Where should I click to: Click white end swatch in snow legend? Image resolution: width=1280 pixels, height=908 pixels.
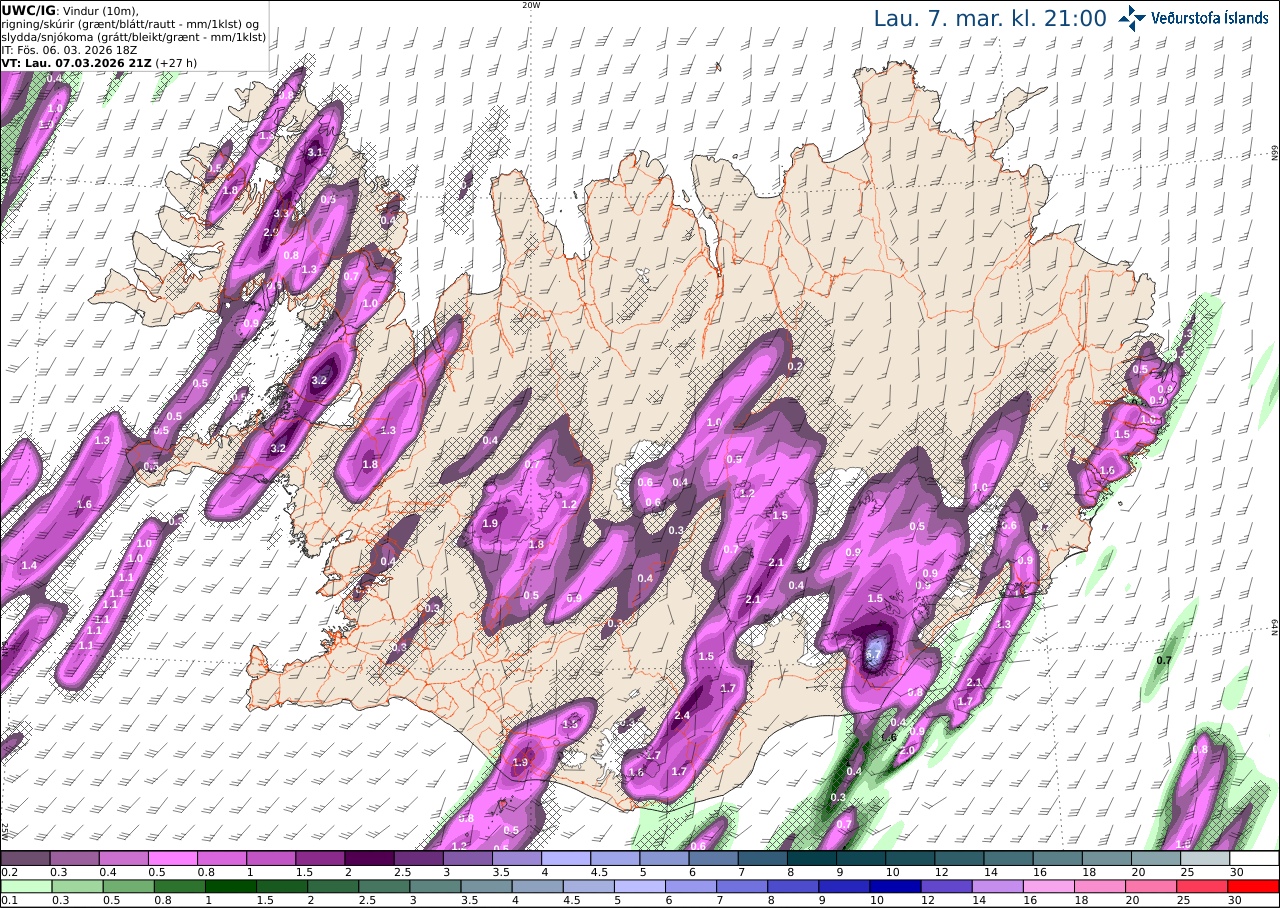coord(1254,858)
